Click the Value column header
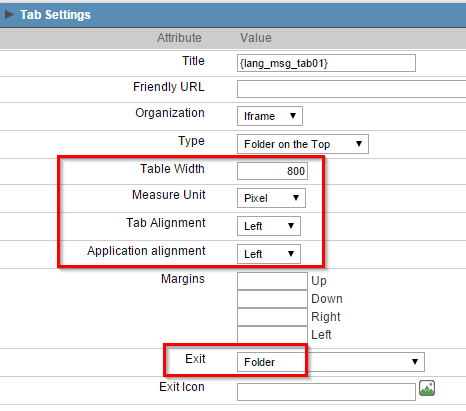Image resolution: width=466 pixels, height=411 pixels. click(x=256, y=38)
